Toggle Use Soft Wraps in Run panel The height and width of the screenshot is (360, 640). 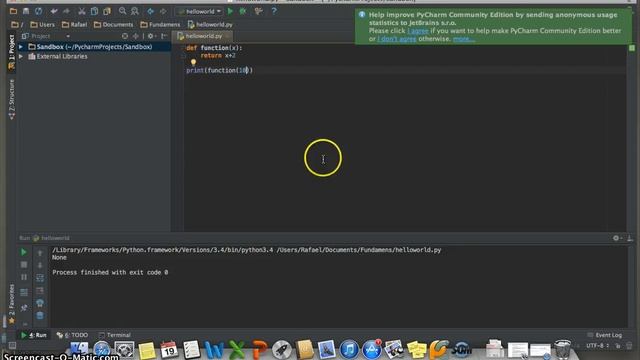point(40,278)
